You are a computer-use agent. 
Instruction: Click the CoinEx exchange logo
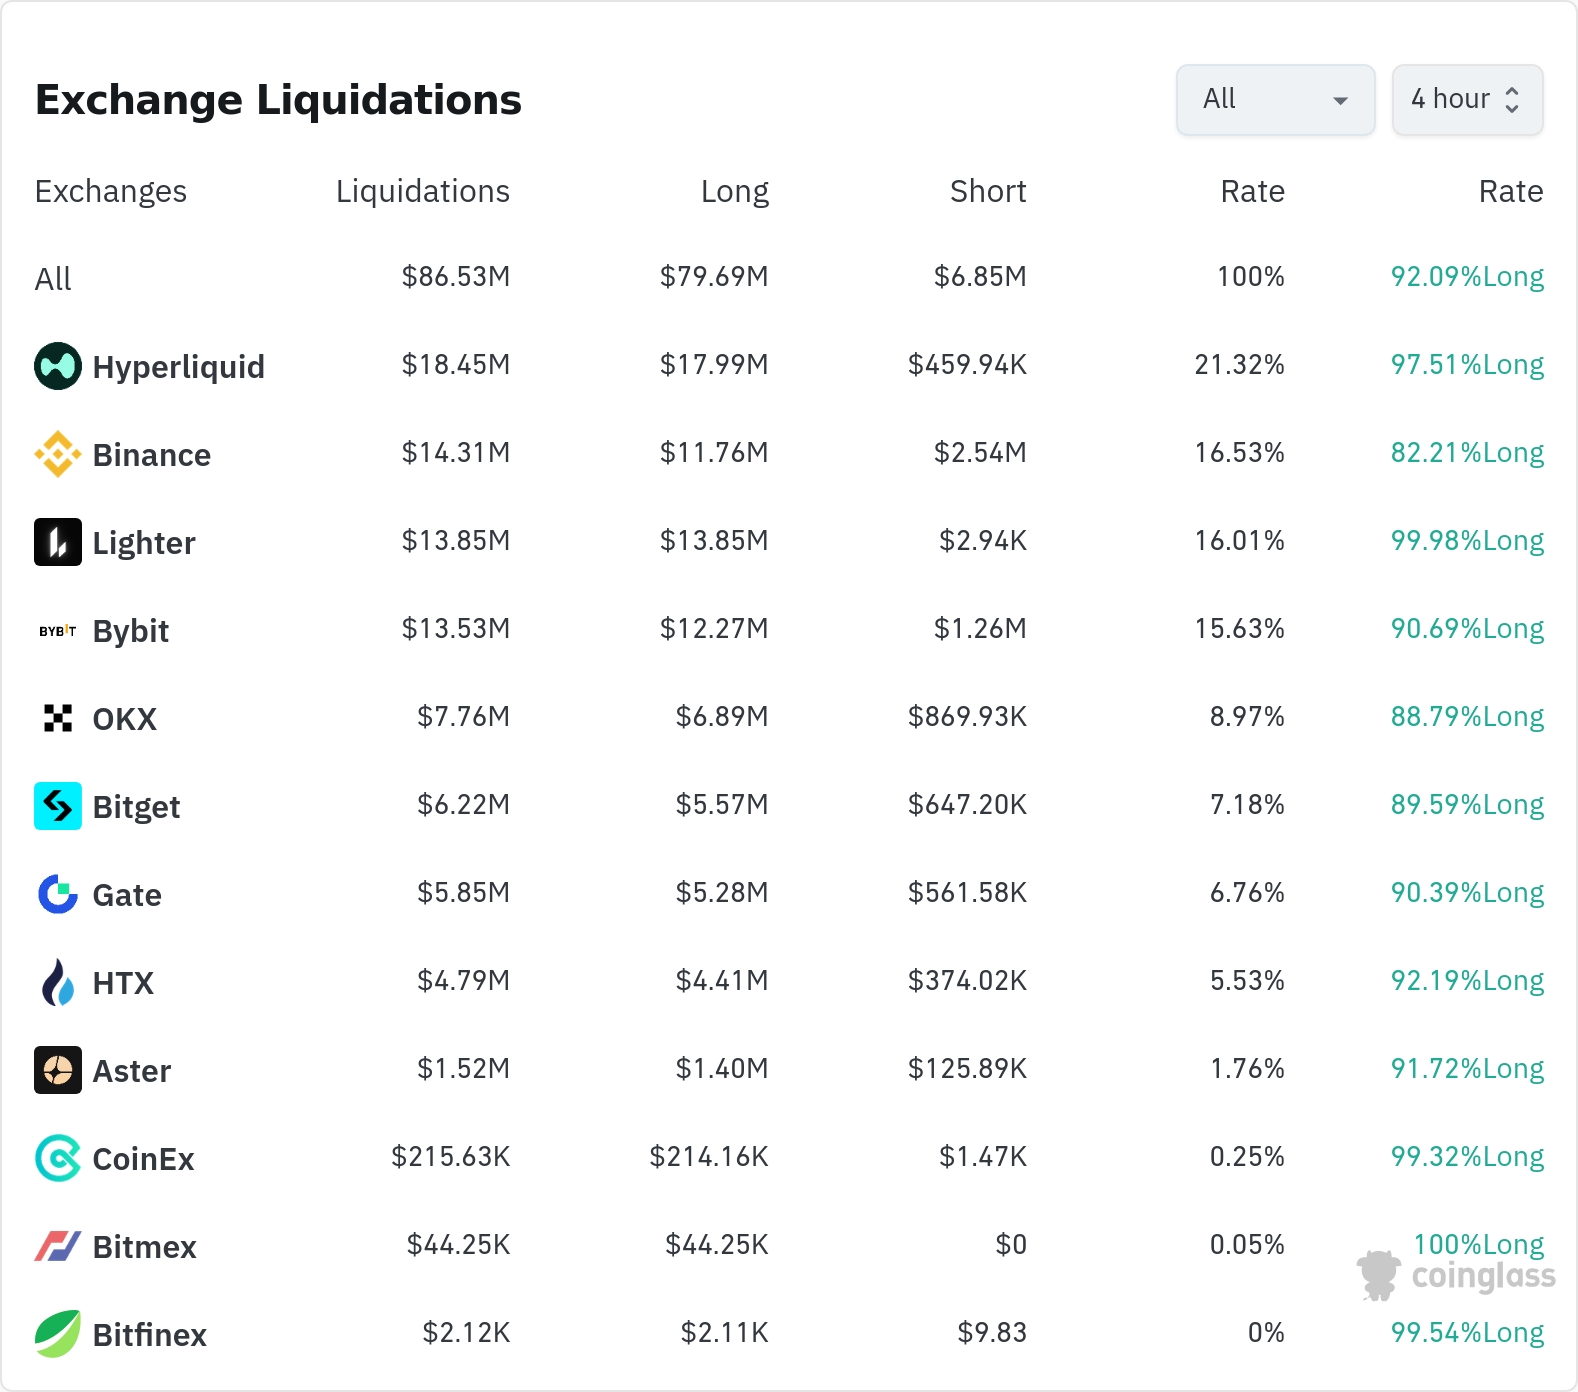[58, 1158]
